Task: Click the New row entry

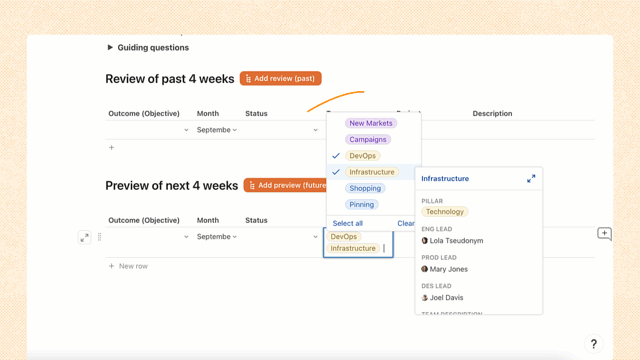Action: [128, 266]
